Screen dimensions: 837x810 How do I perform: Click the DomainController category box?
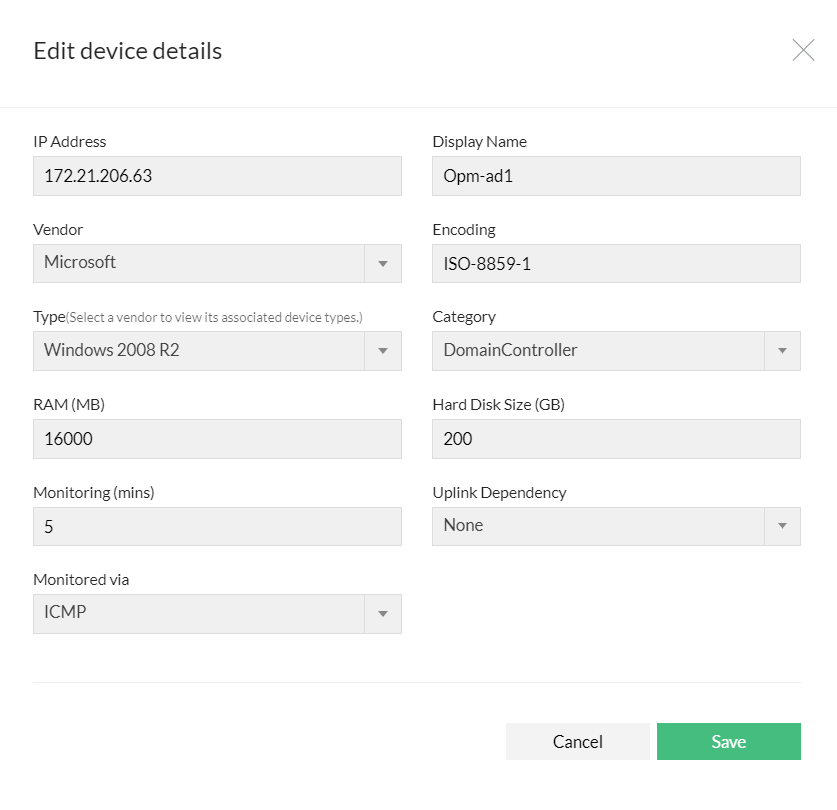[x=597, y=351]
